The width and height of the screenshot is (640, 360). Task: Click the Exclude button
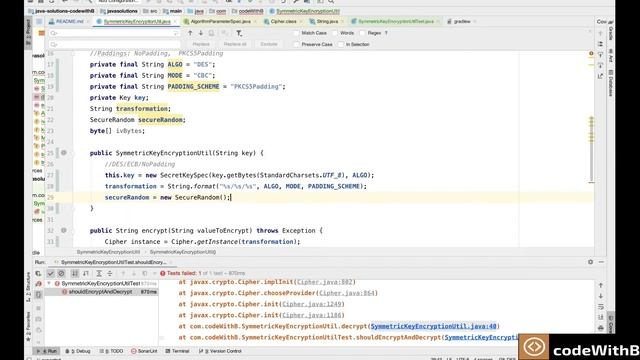(269, 44)
